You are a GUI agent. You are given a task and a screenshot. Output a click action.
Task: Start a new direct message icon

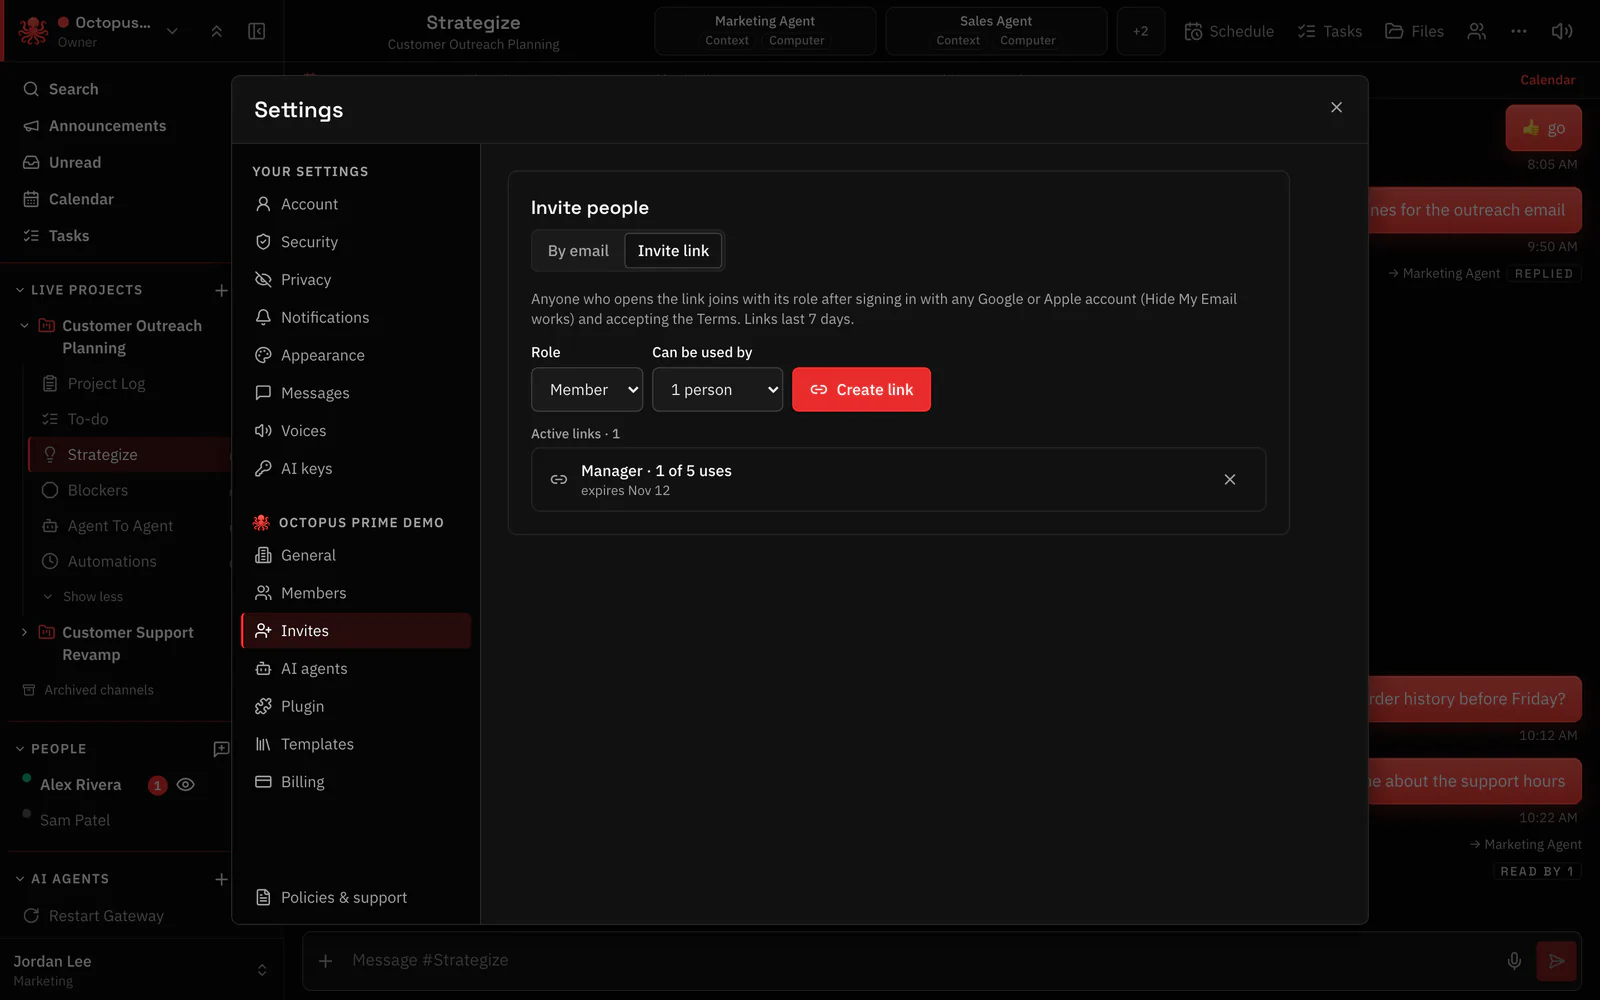221,749
